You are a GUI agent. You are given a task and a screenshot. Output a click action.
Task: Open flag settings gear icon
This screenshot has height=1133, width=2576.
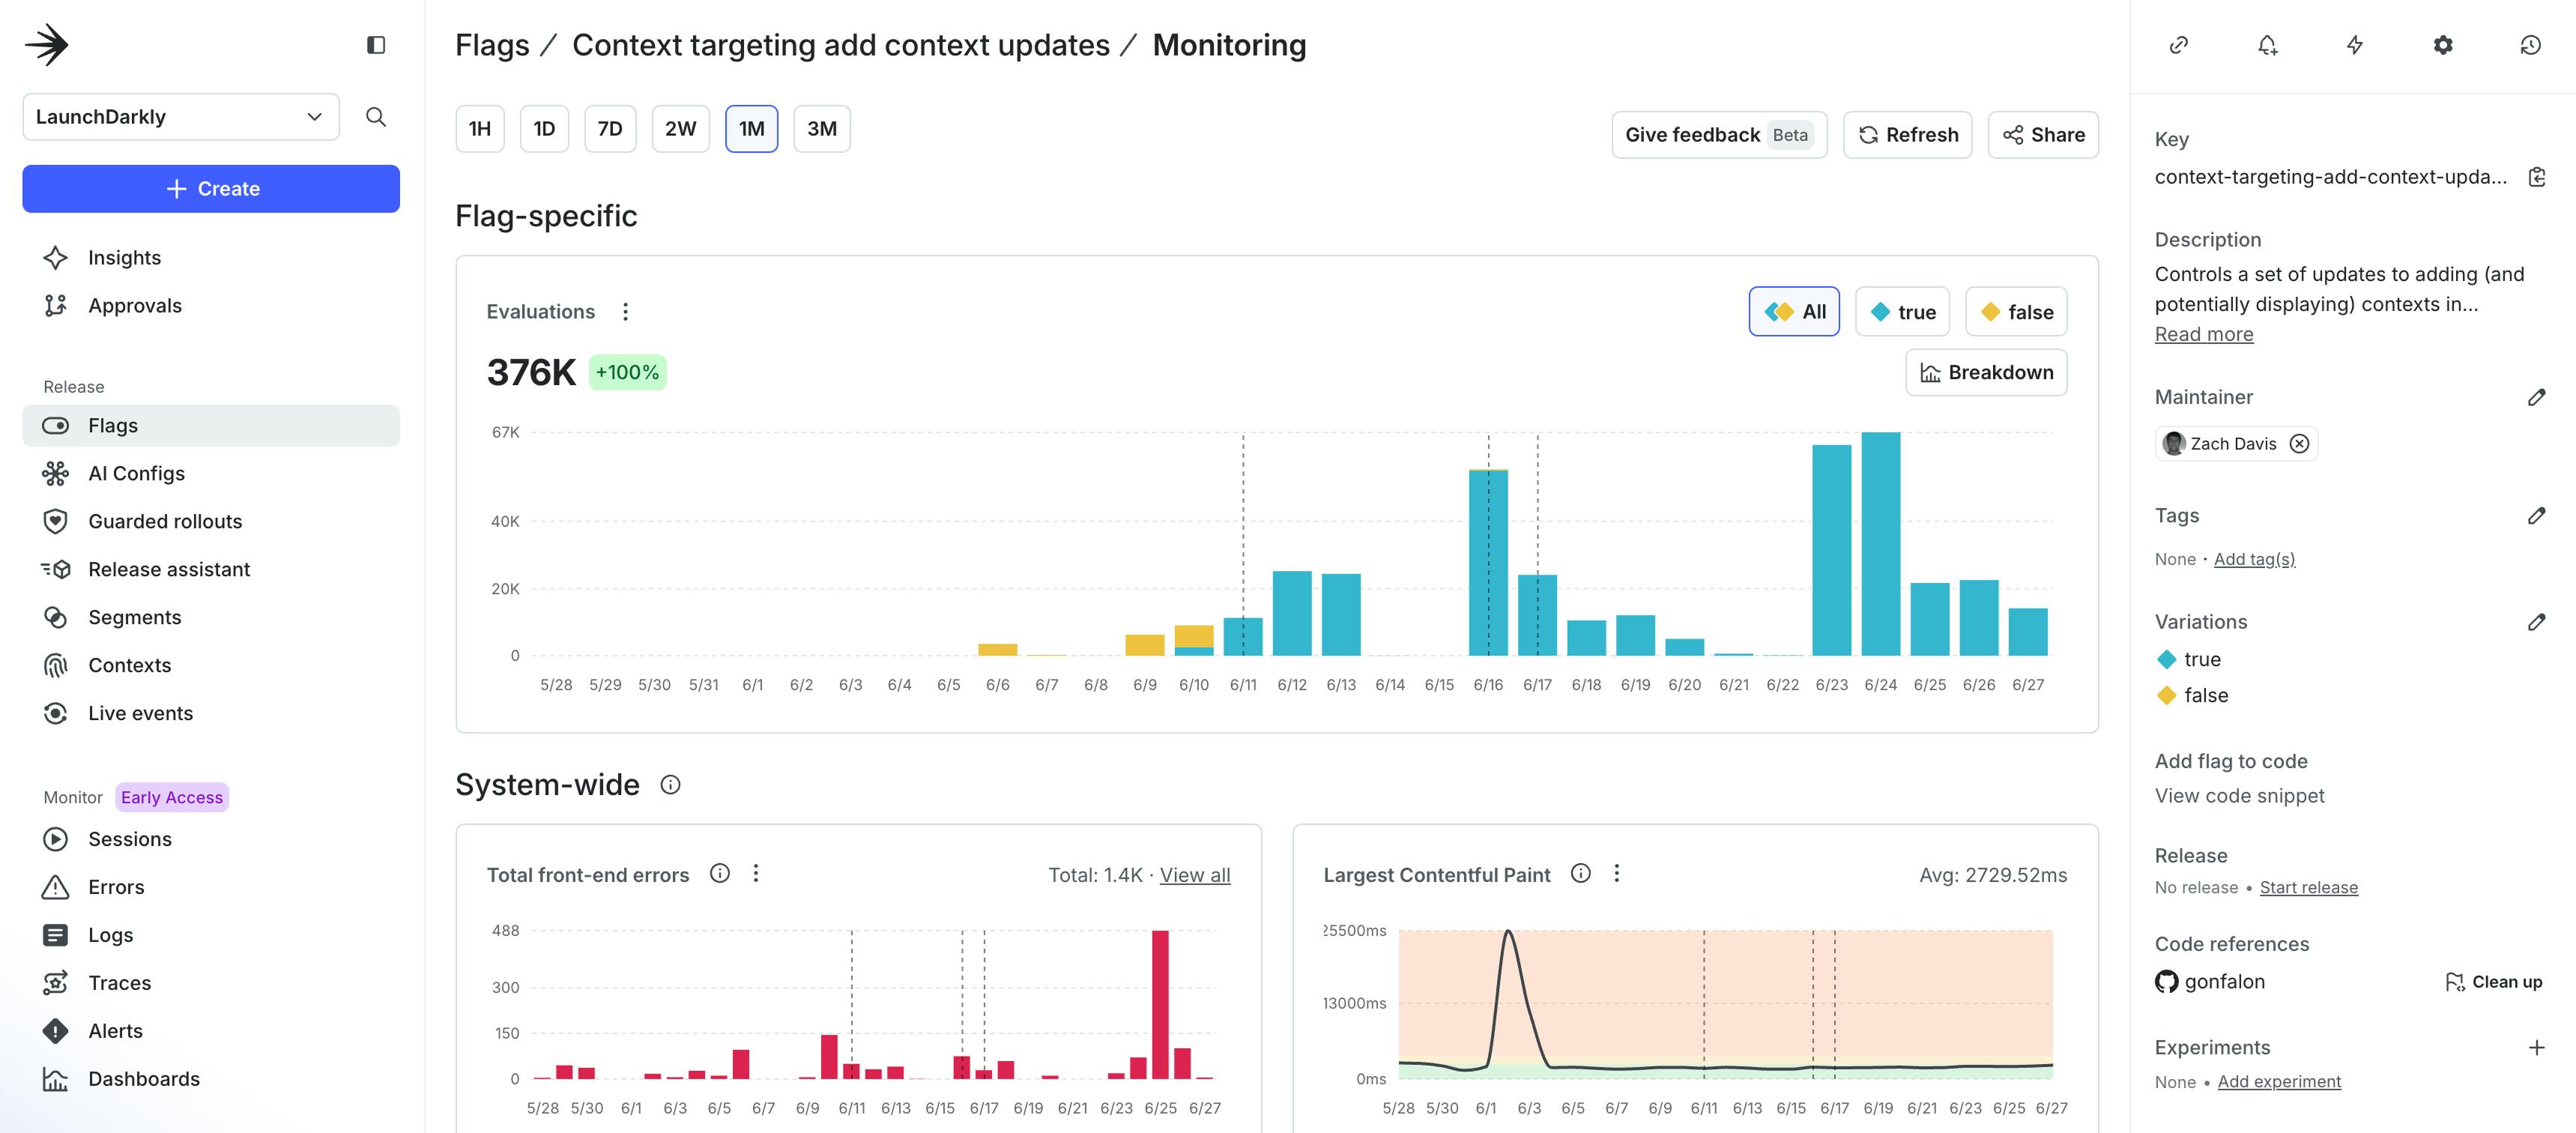coord(2443,45)
